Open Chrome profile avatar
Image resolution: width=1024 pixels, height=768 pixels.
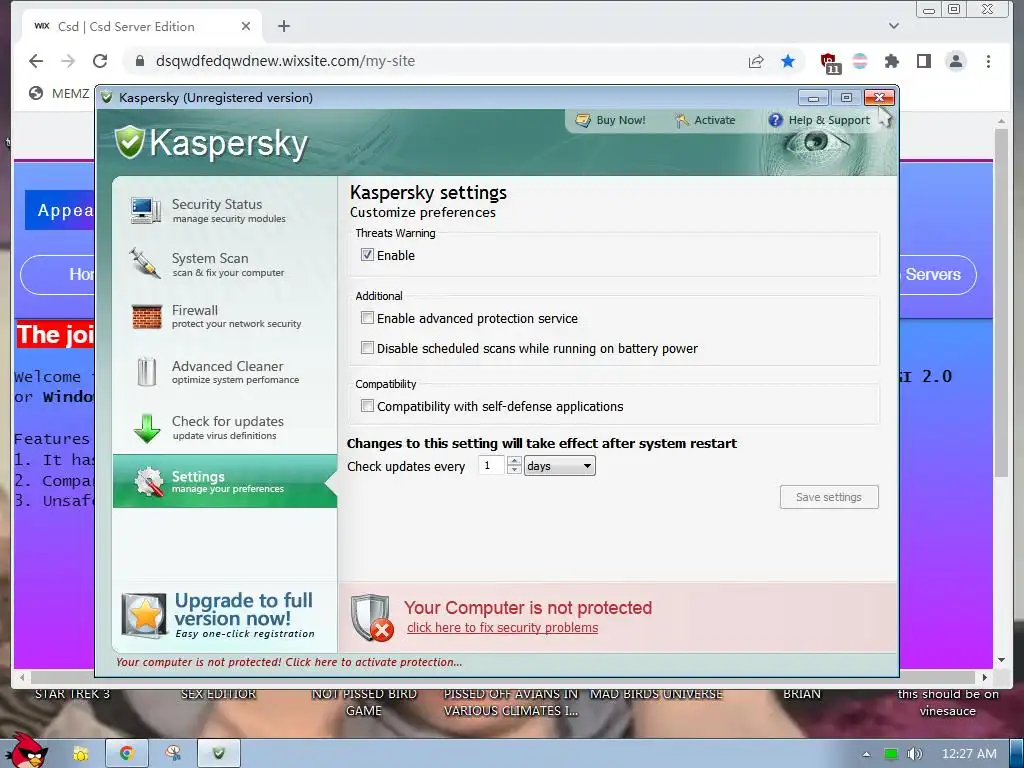tap(955, 61)
